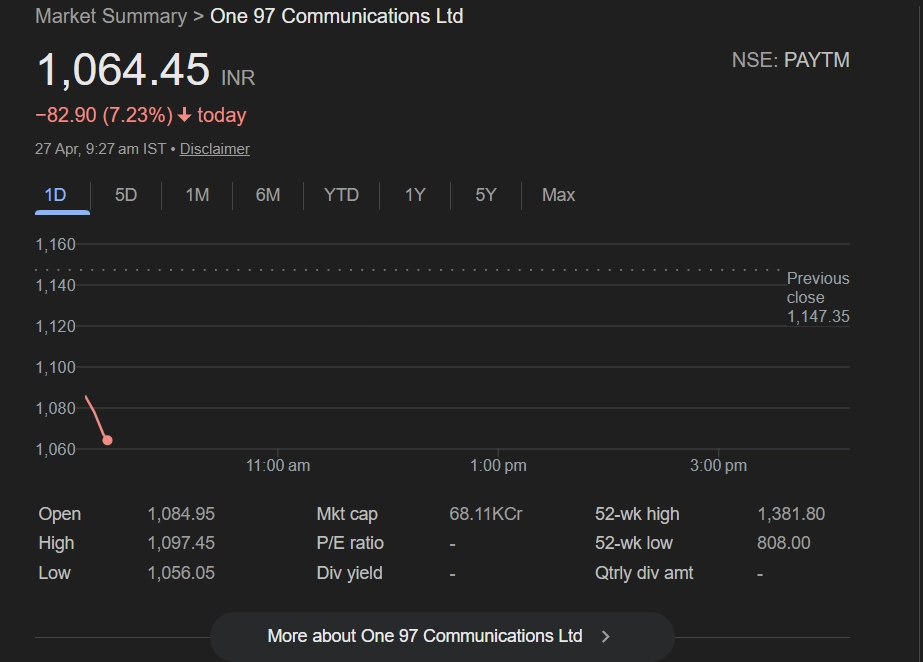Screen dimensions: 923x662
Task: Select the 1D time range tab
Action: (56, 195)
